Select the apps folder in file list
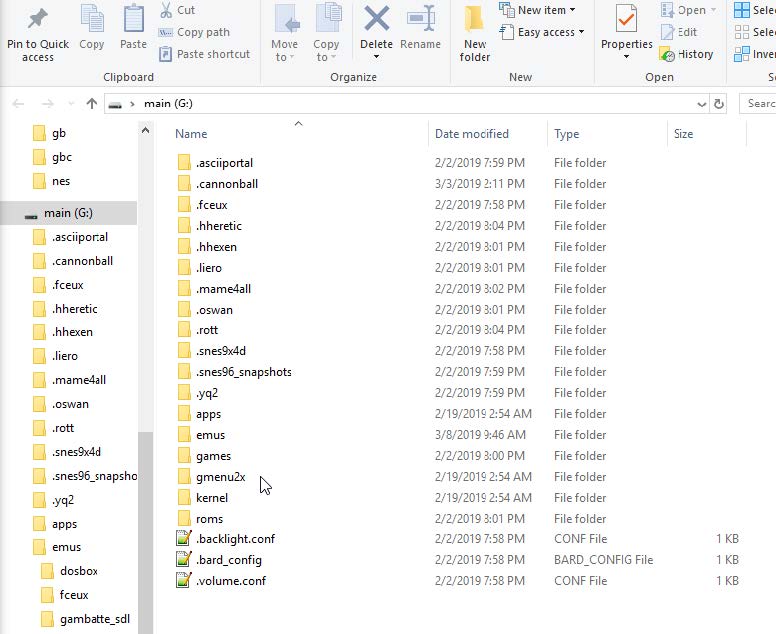This screenshot has width=776, height=634. (208, 414)
